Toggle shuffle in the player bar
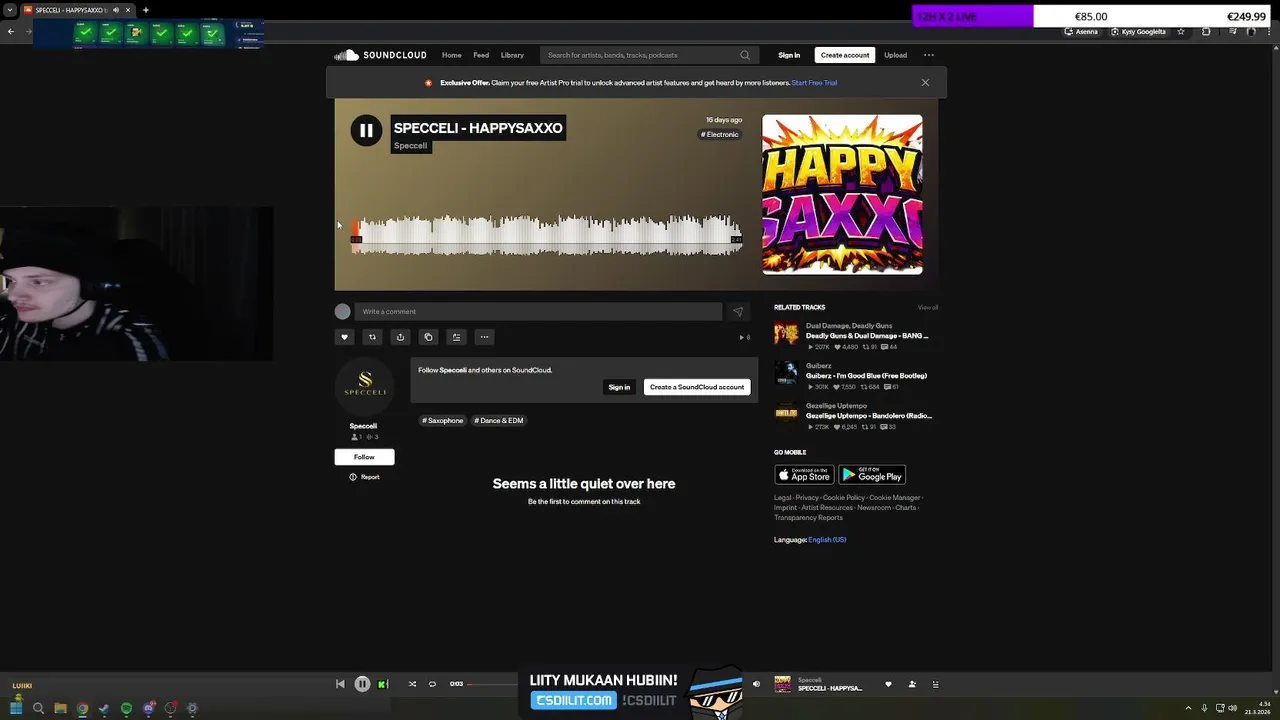1280x720 pixels. point(412,684)
